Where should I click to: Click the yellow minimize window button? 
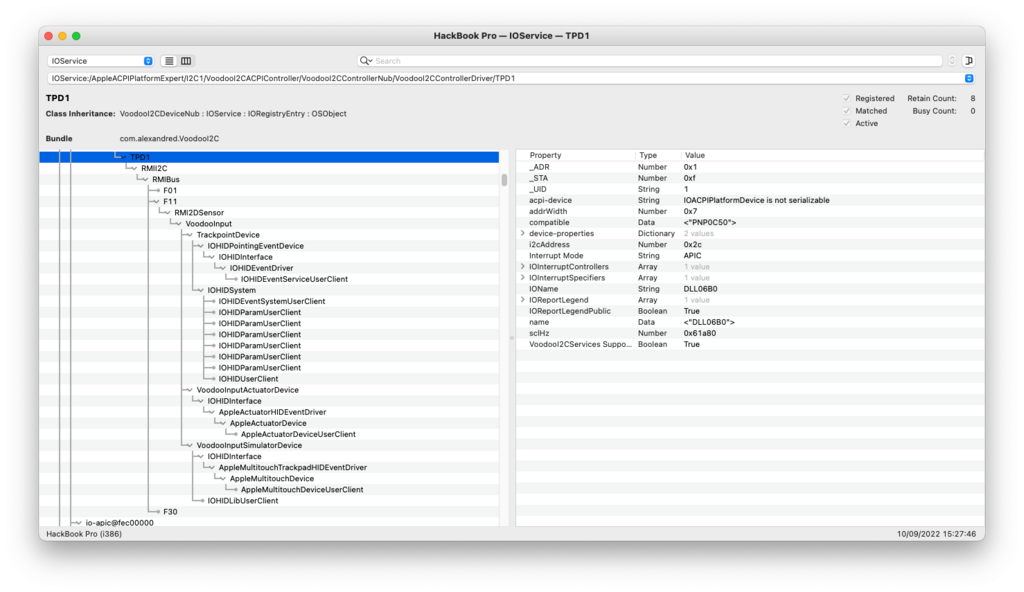(63, 36)
